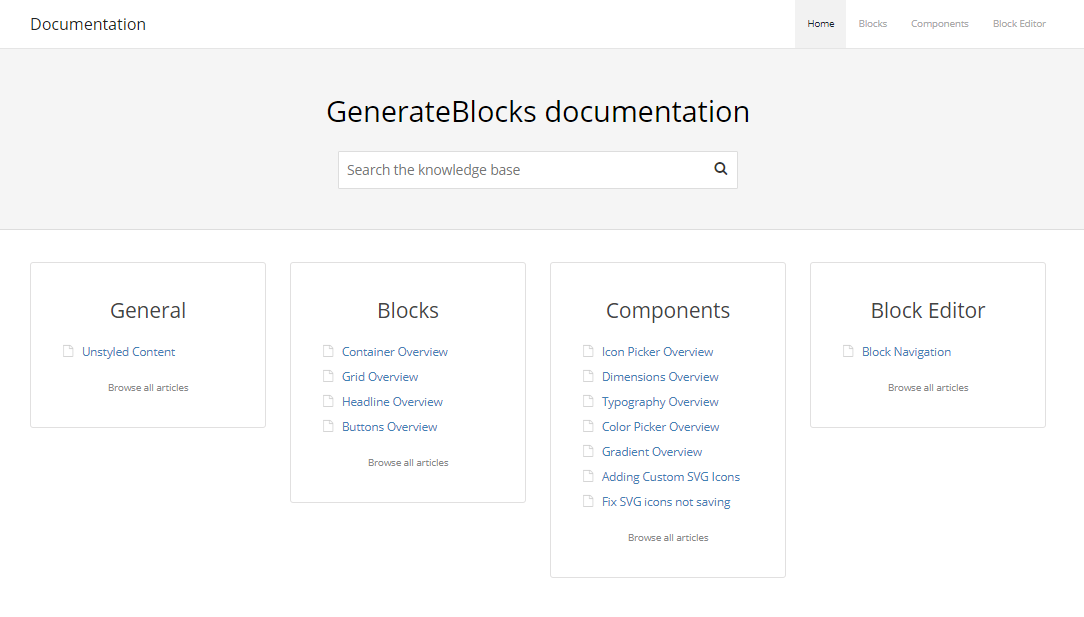
Task: Click the Documentation site title
Action: [x=88, y=23]
